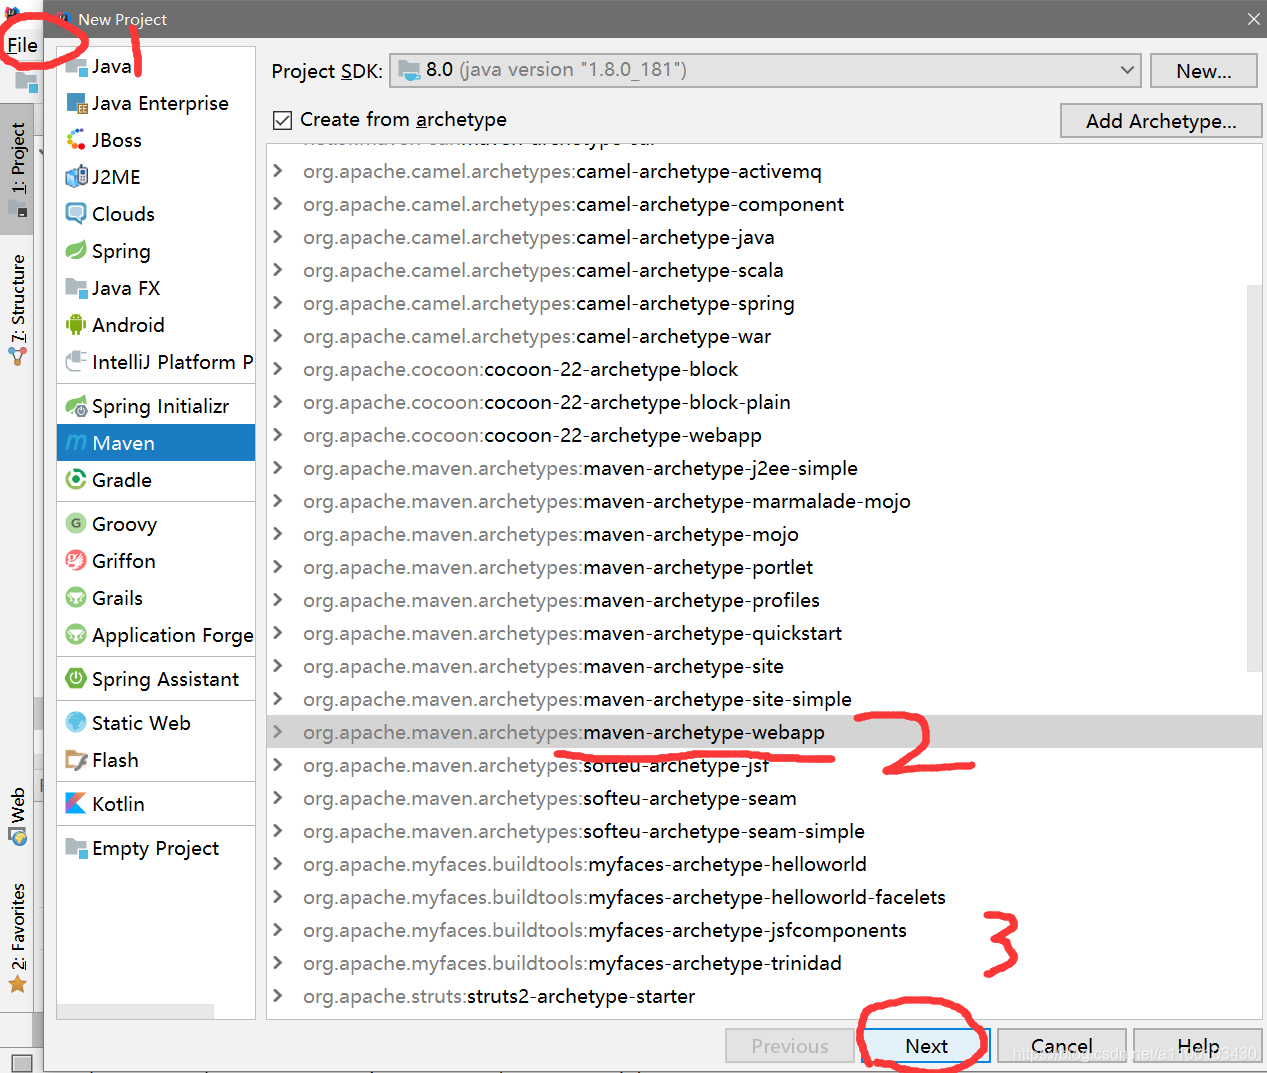Open the Structure tool window tab
The width and height of the screenshot is (1267, 1073).
coord(17,309)
